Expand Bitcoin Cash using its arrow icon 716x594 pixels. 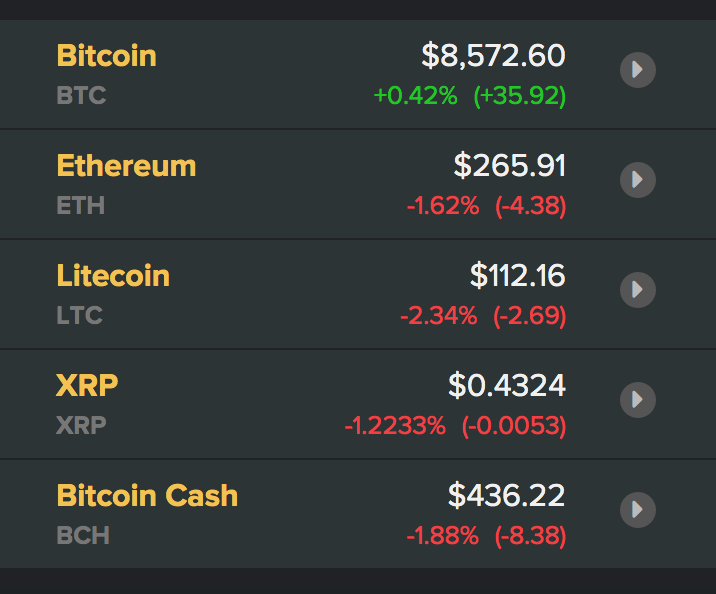637,510
